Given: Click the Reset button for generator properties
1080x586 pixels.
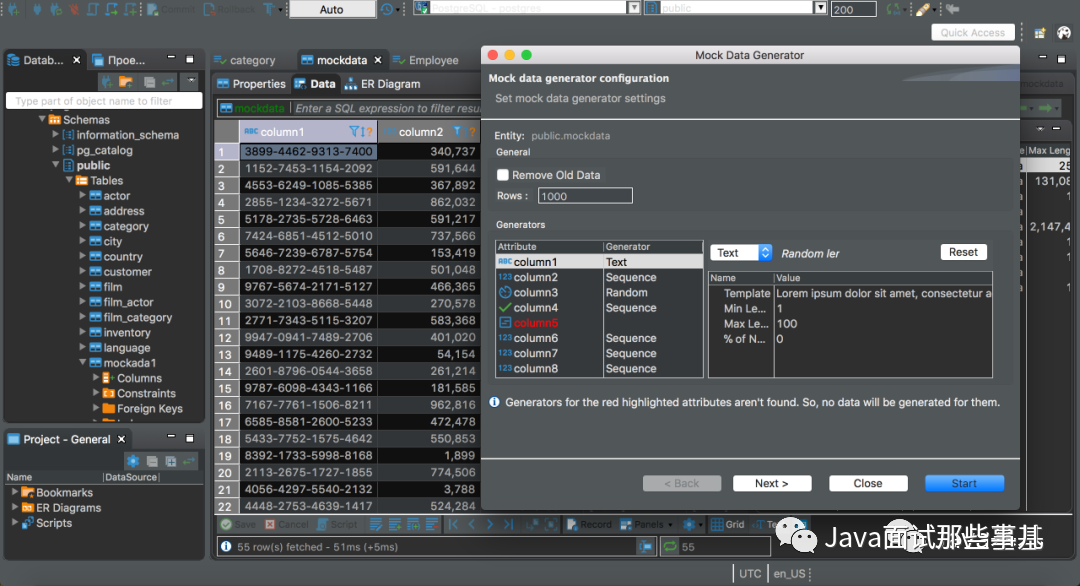Looking at the screenshot, I should click(964, 252).
